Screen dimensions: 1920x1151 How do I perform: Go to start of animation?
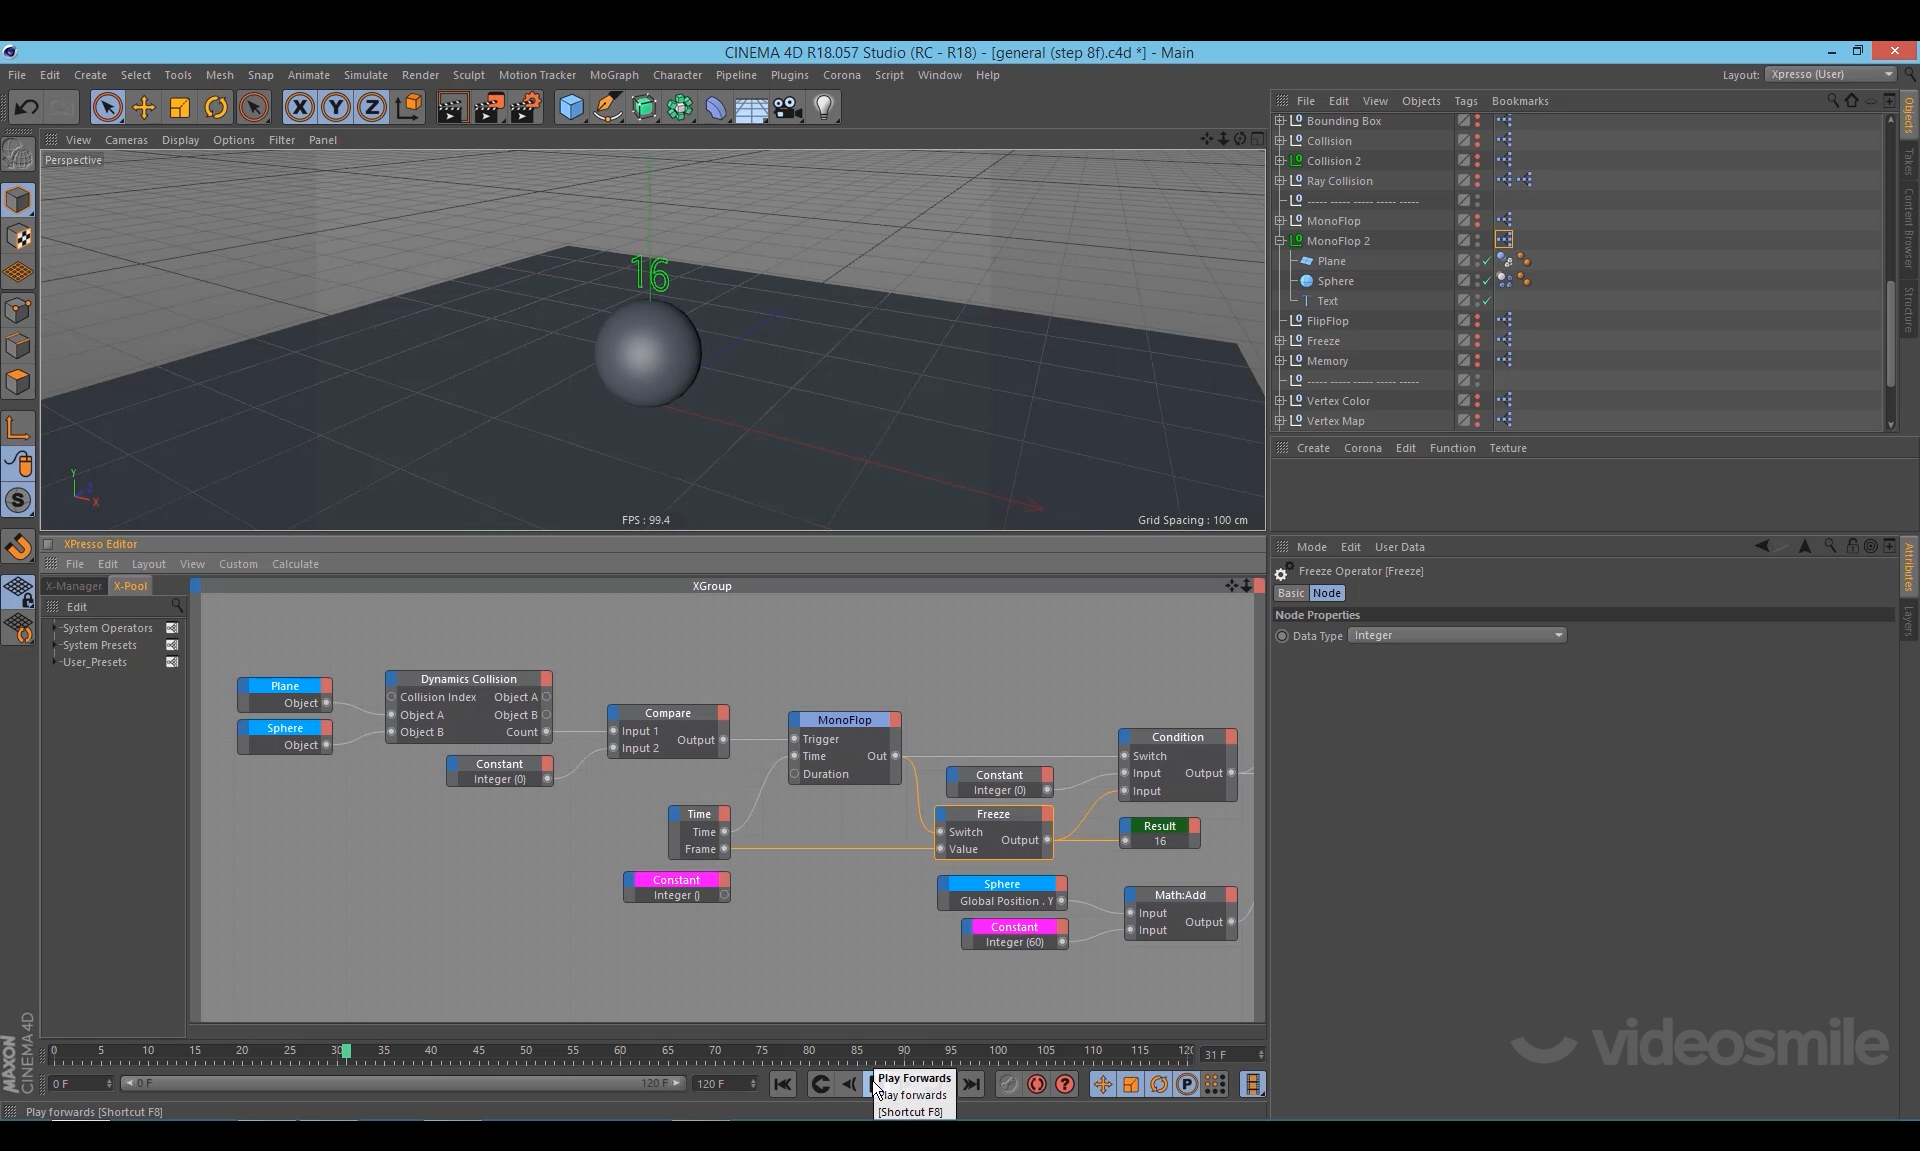783,1084
